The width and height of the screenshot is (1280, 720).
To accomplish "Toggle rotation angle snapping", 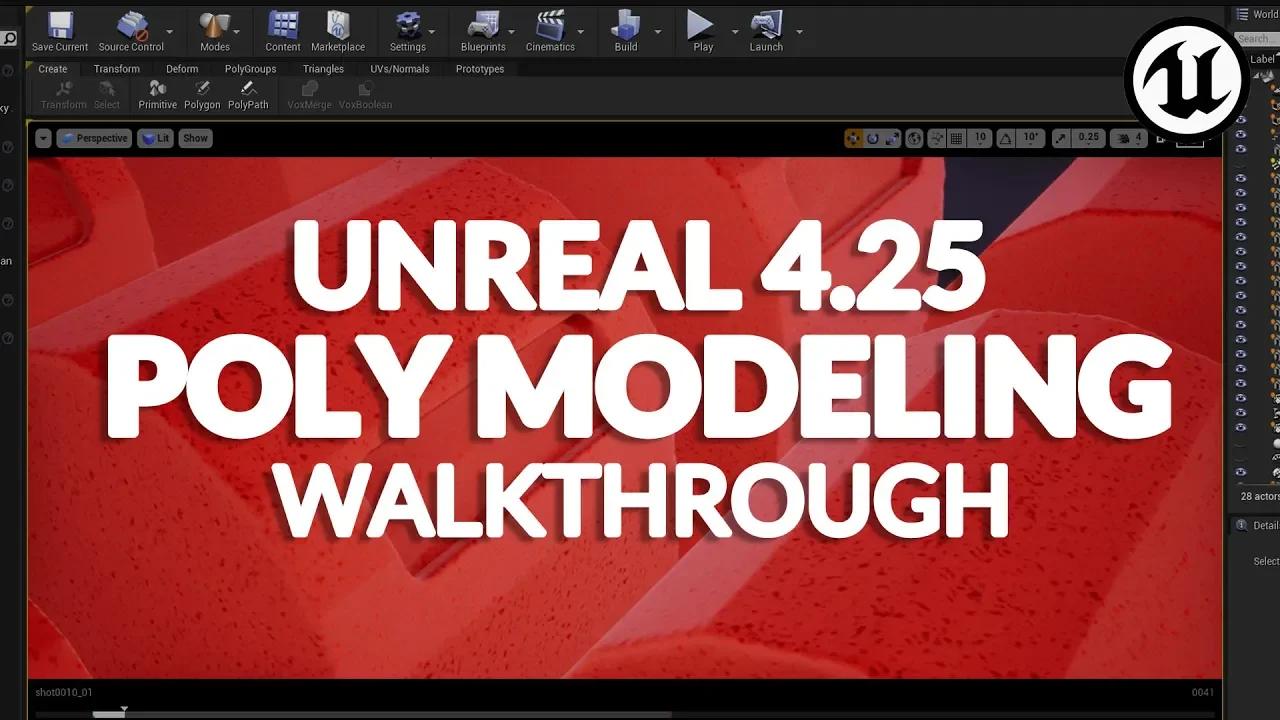I will coord(1006,138).
